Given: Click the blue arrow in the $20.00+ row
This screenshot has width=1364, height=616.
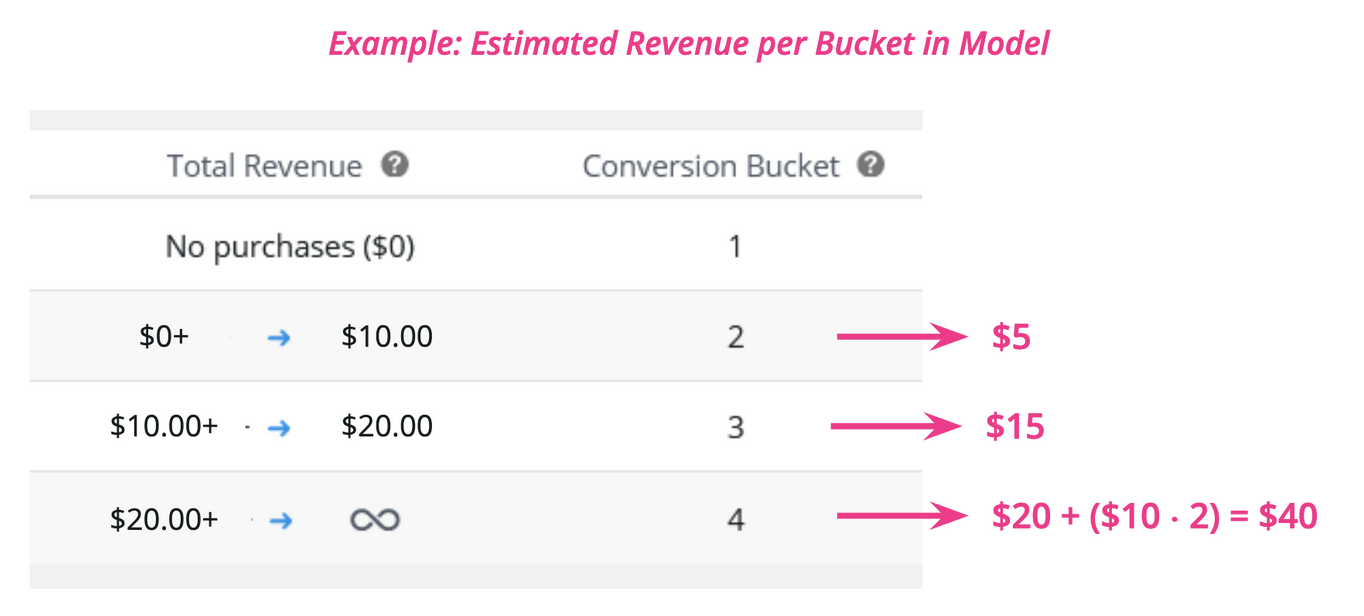Looking at the screenshot, I should click(280, 520).
